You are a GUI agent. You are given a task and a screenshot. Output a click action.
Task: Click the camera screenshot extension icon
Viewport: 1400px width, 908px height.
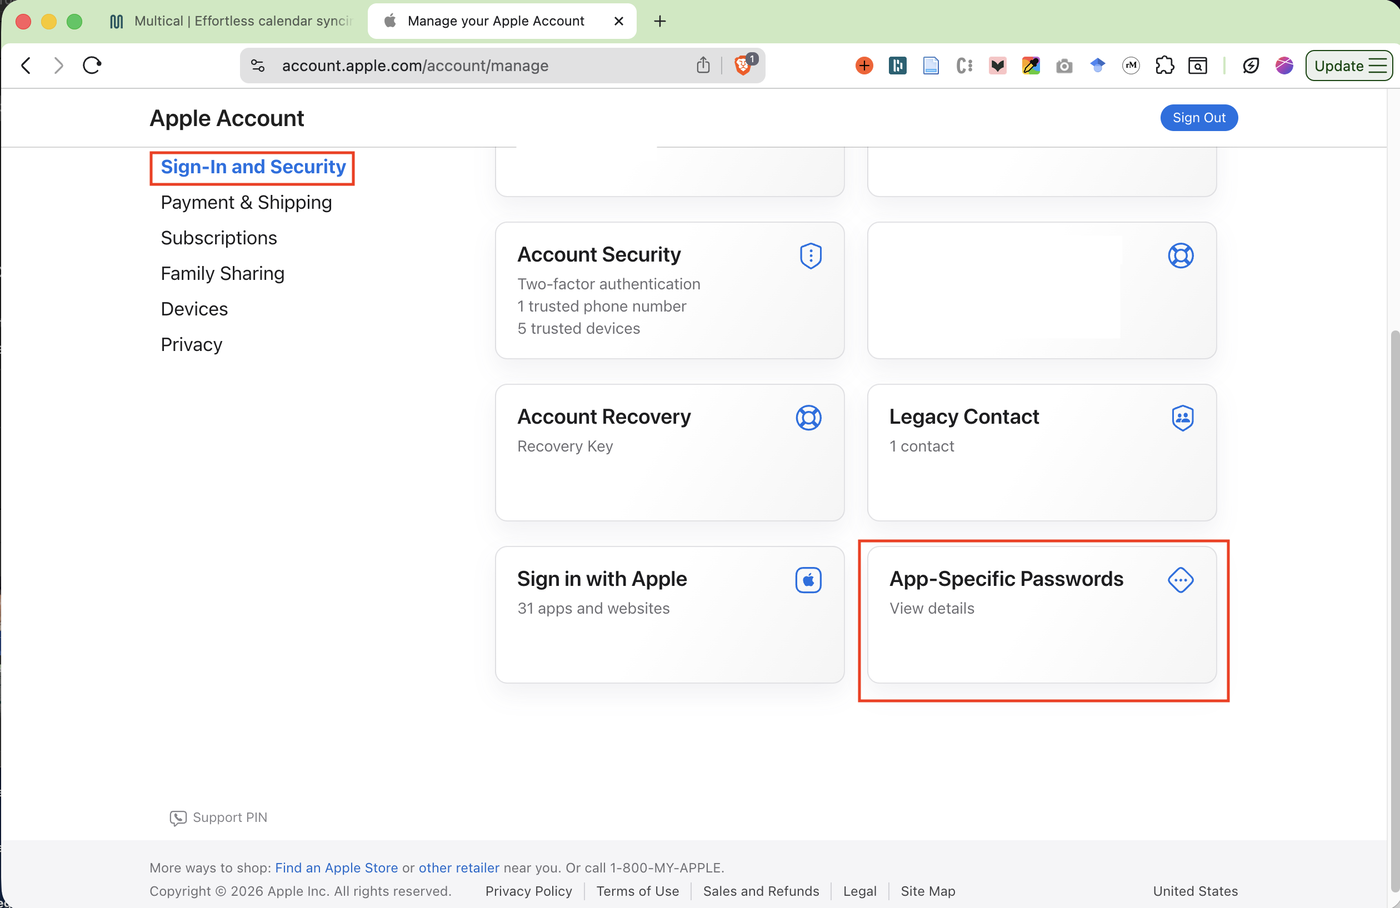pyautogui.click(x=1064, y=66)
